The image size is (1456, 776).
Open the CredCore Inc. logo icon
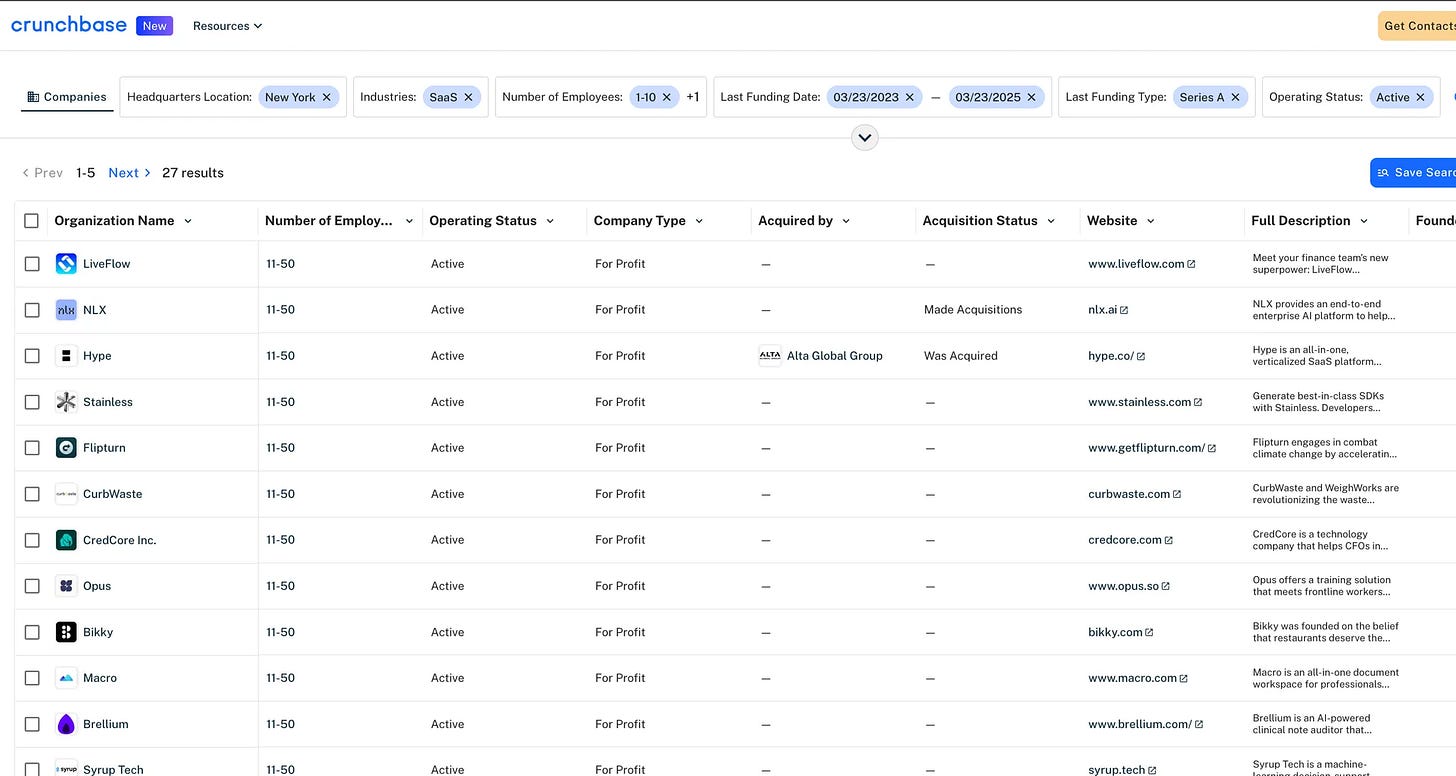(66, 540)
